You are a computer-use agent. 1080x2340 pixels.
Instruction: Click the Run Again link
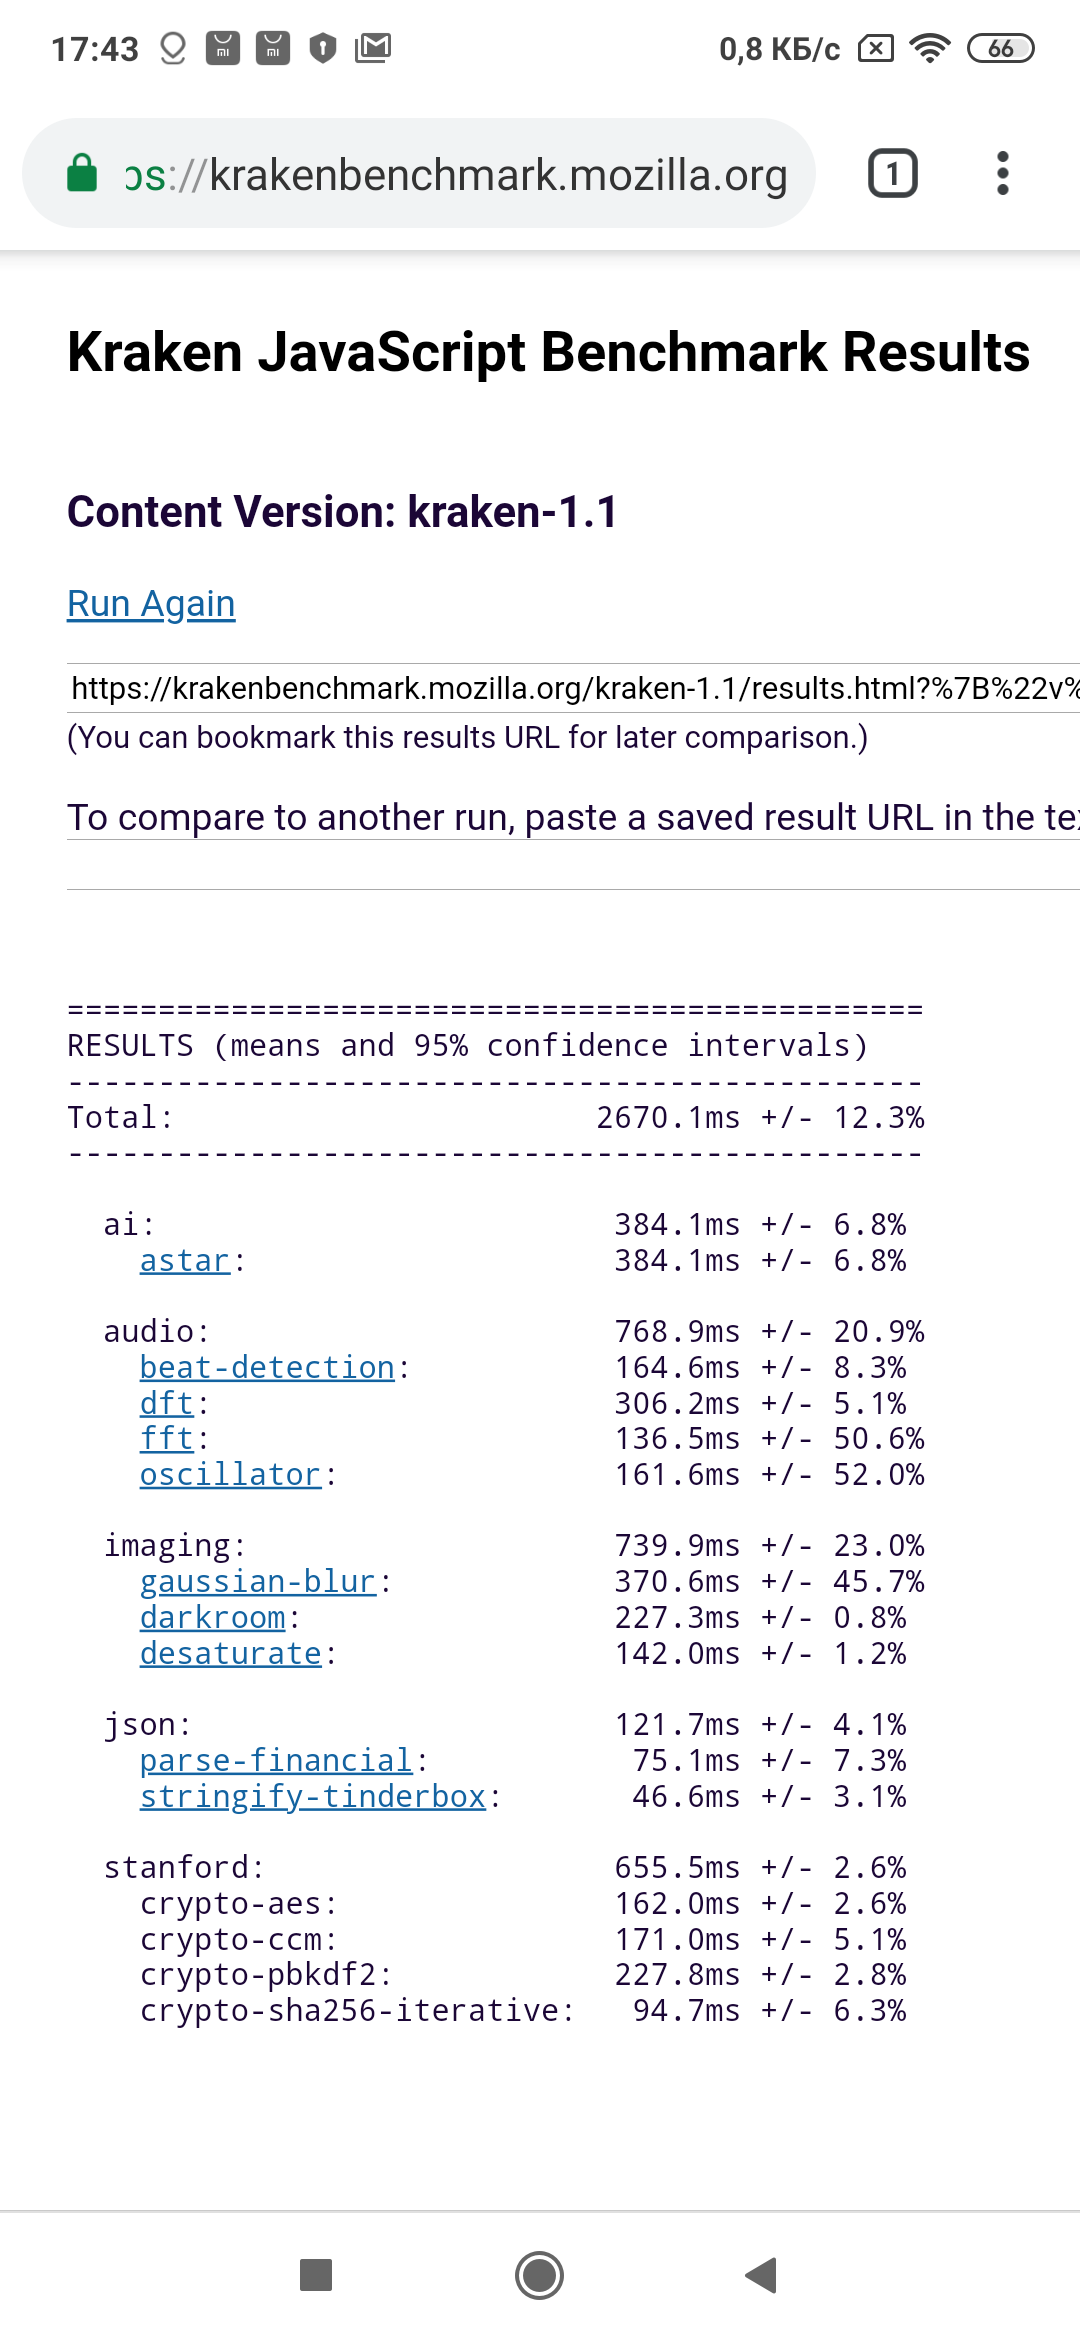(x=151, y=604)
